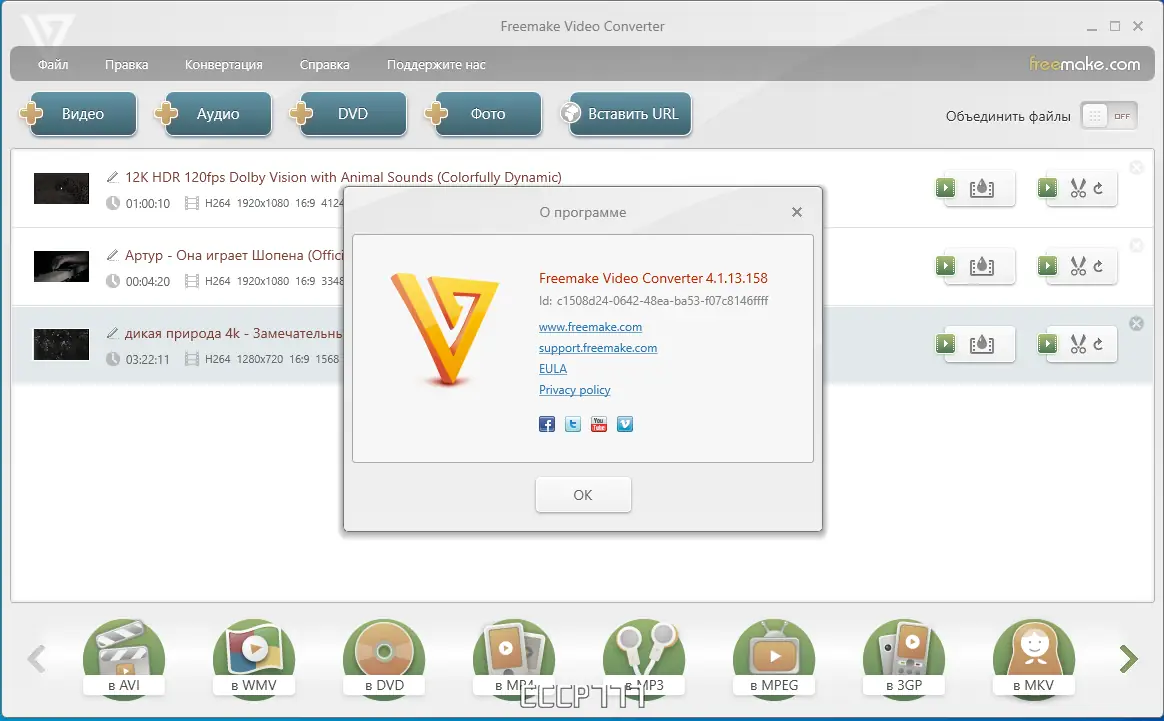Convert to AVI format icon
Screen dimensions: 1164x721
pyautogui.click(x=123, y=659)
